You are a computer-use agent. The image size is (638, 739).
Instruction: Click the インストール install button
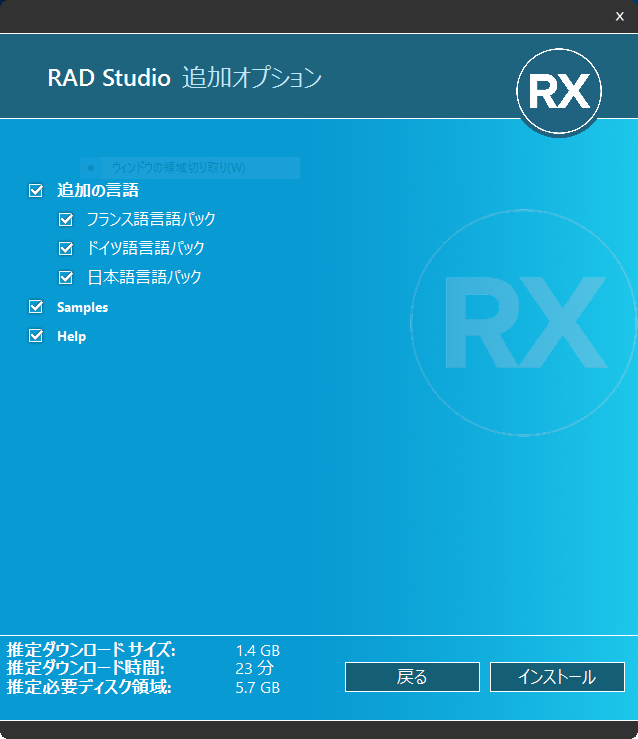click(x=557, y=677)
